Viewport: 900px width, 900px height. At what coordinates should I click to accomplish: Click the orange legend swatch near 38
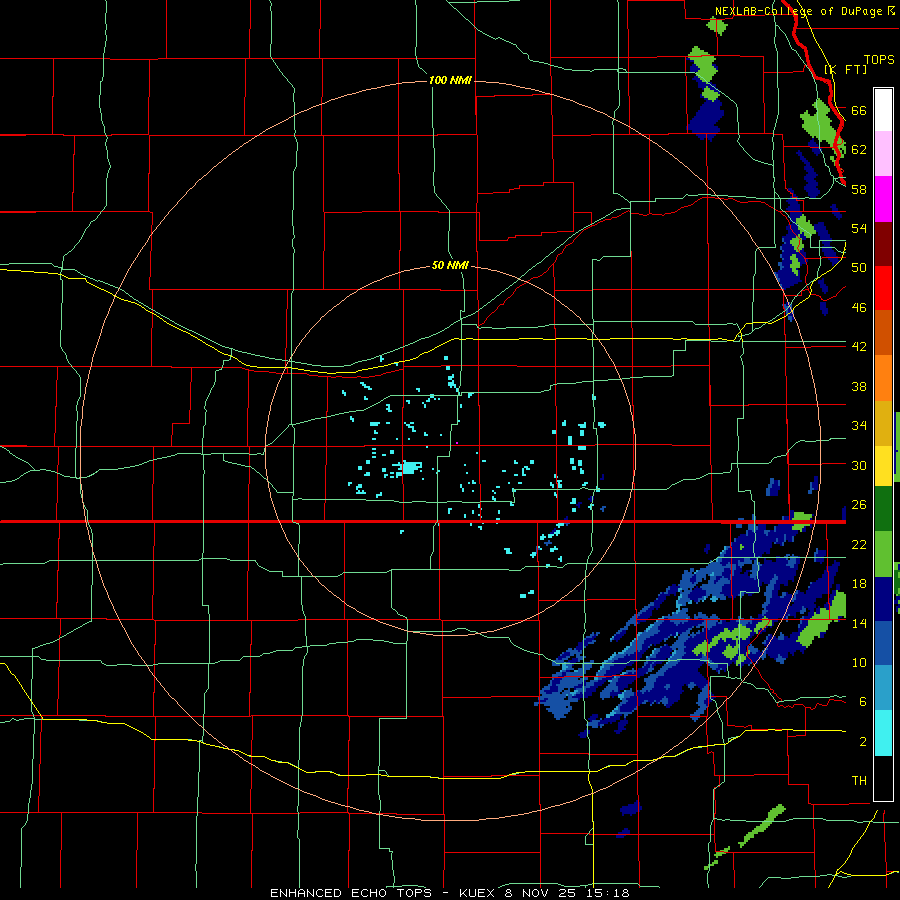tap(883, 378)
